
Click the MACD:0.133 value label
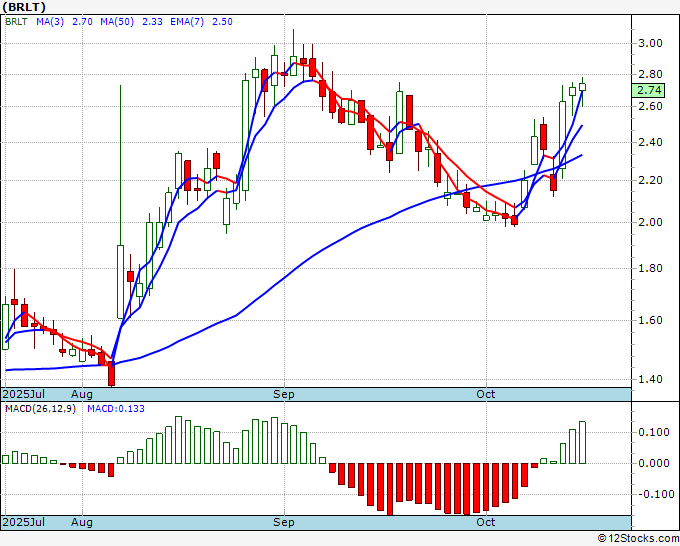(x=116, y=409)
